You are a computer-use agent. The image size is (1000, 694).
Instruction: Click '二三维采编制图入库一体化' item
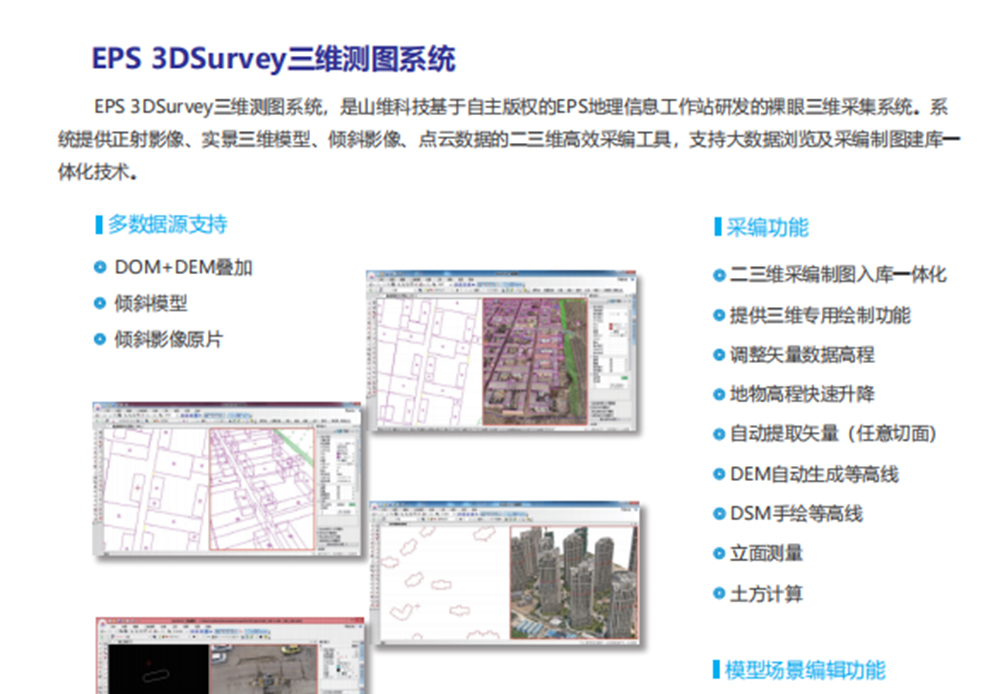(838, 275)
